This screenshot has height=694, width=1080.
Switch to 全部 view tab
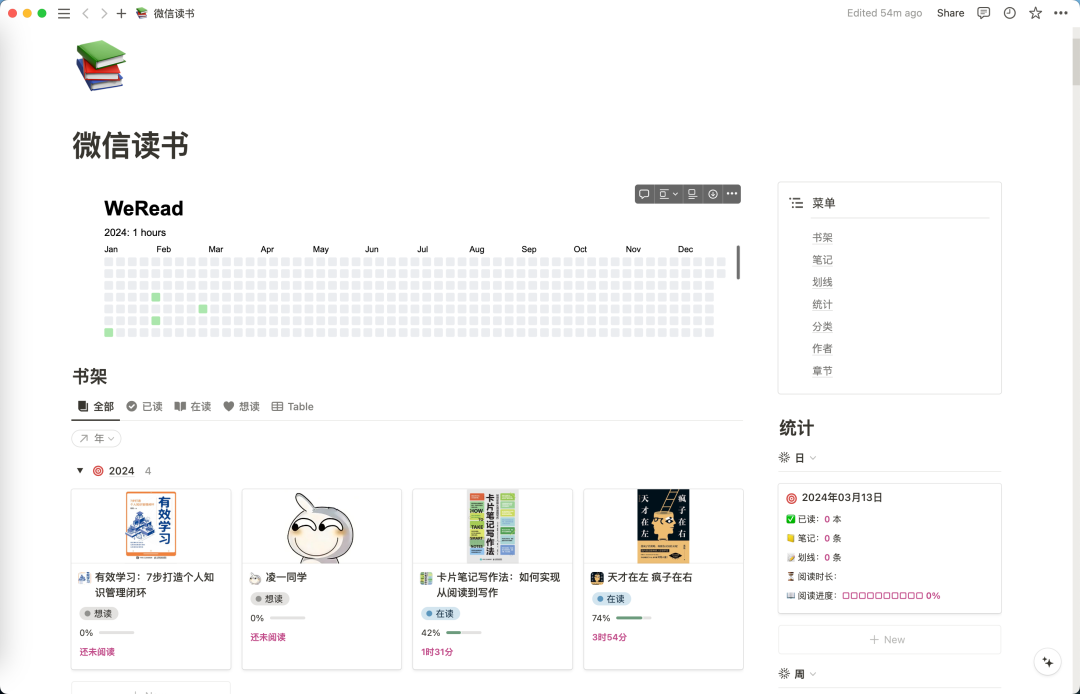96,407
